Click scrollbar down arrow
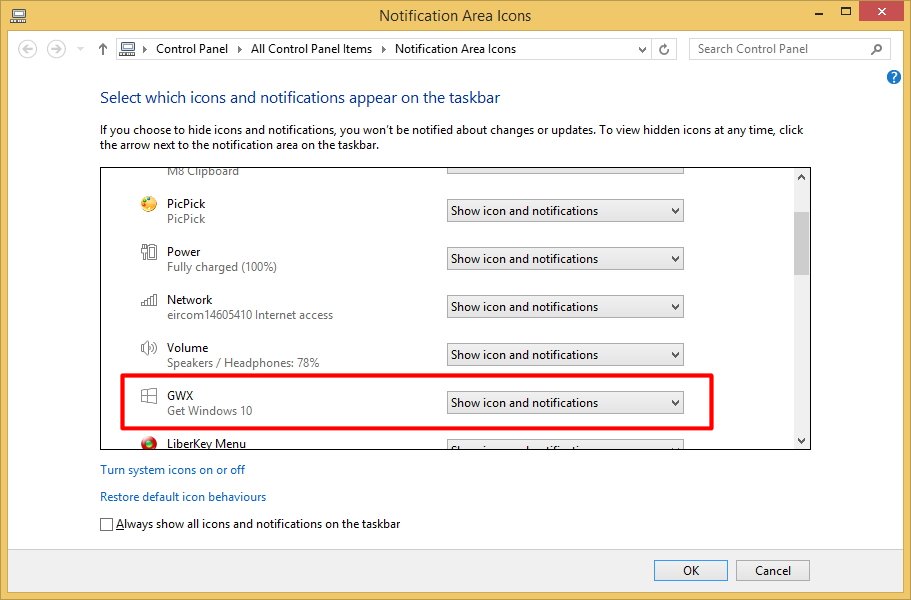The height and width of the screenshot is (600, 911). [802, 441]
